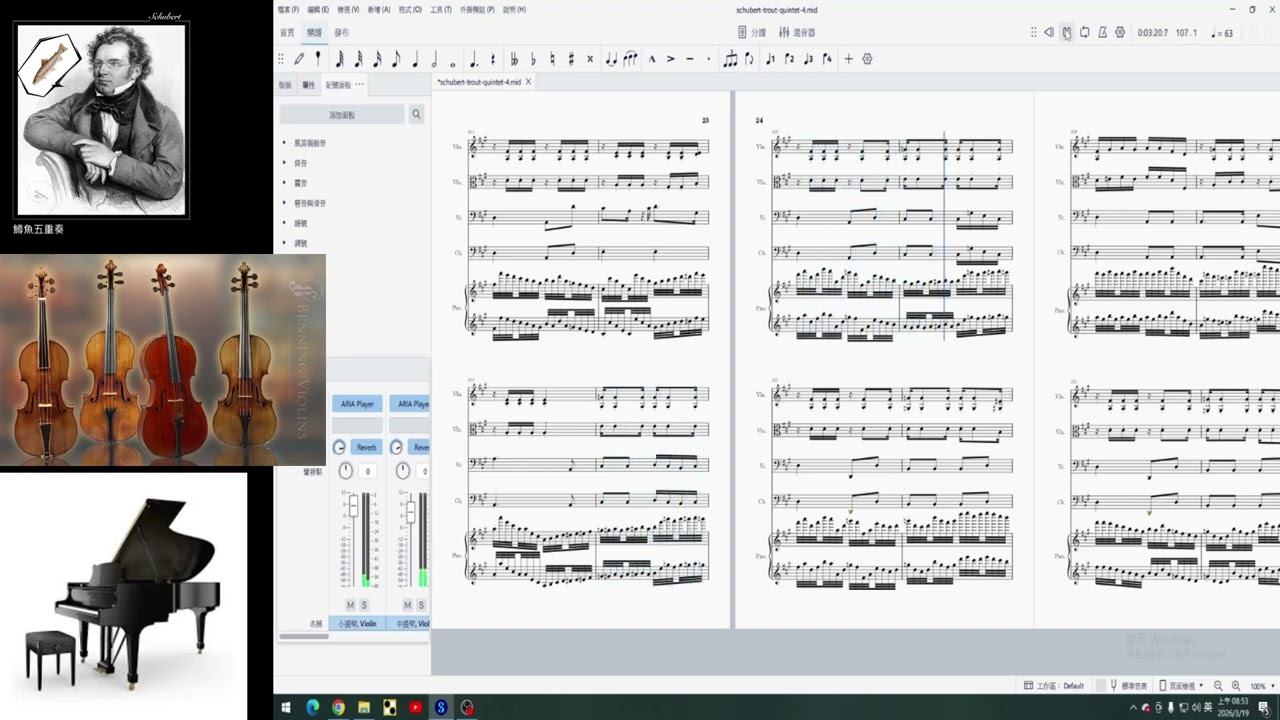Image resolution: width=1280 pixels, height=720 pixels.
Task: Add the marcato articulation
Action: 652,59
